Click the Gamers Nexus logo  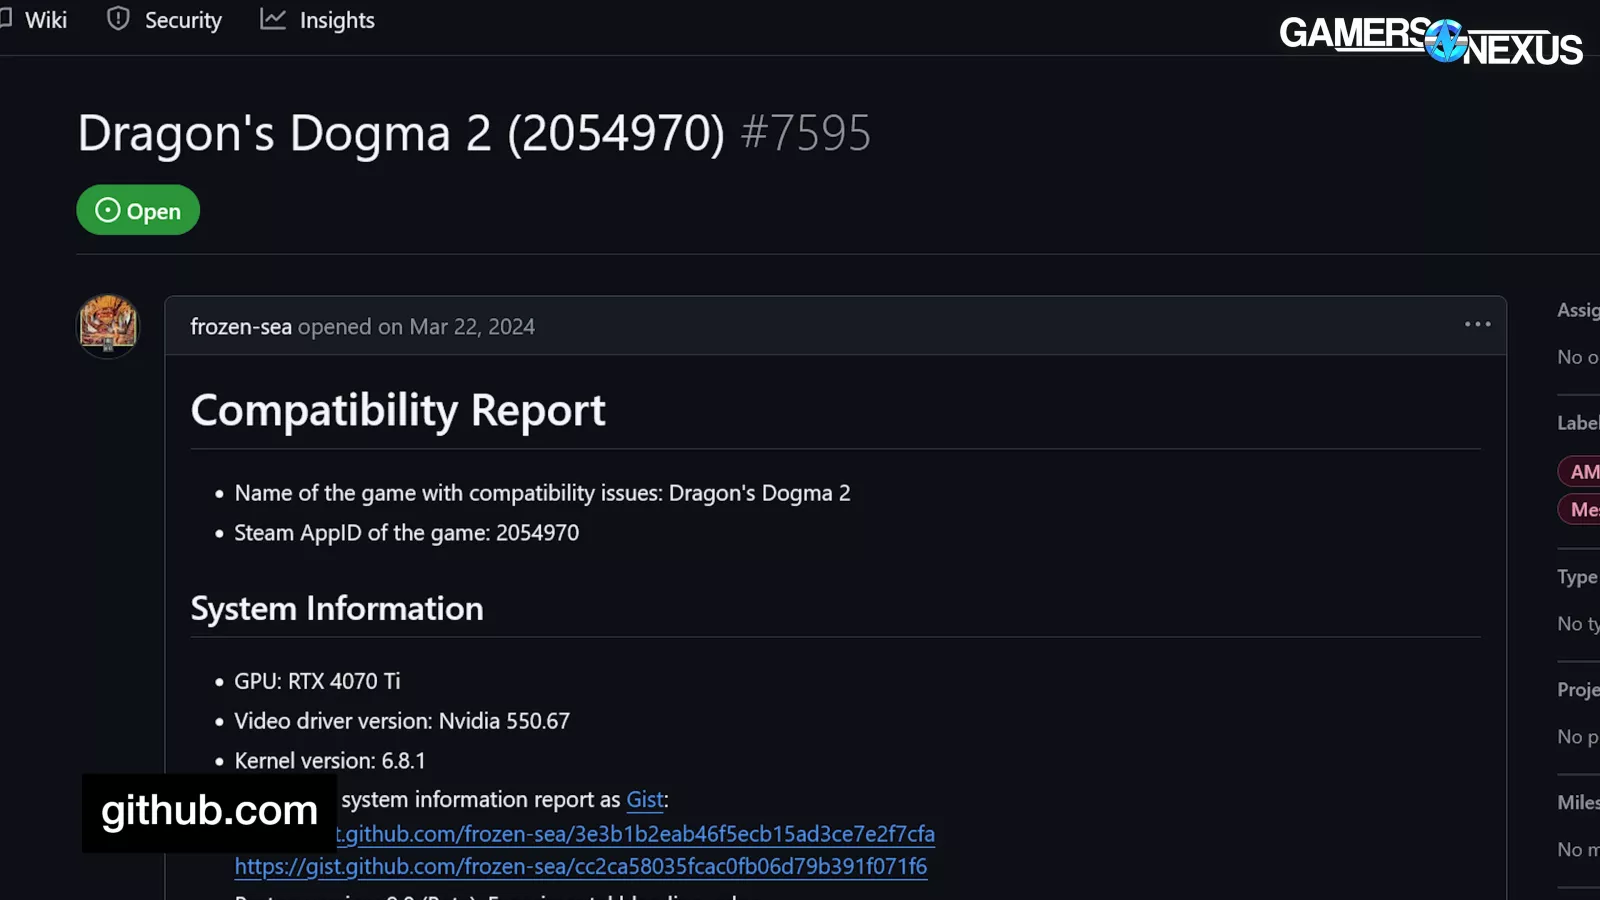click(1430, 41)
